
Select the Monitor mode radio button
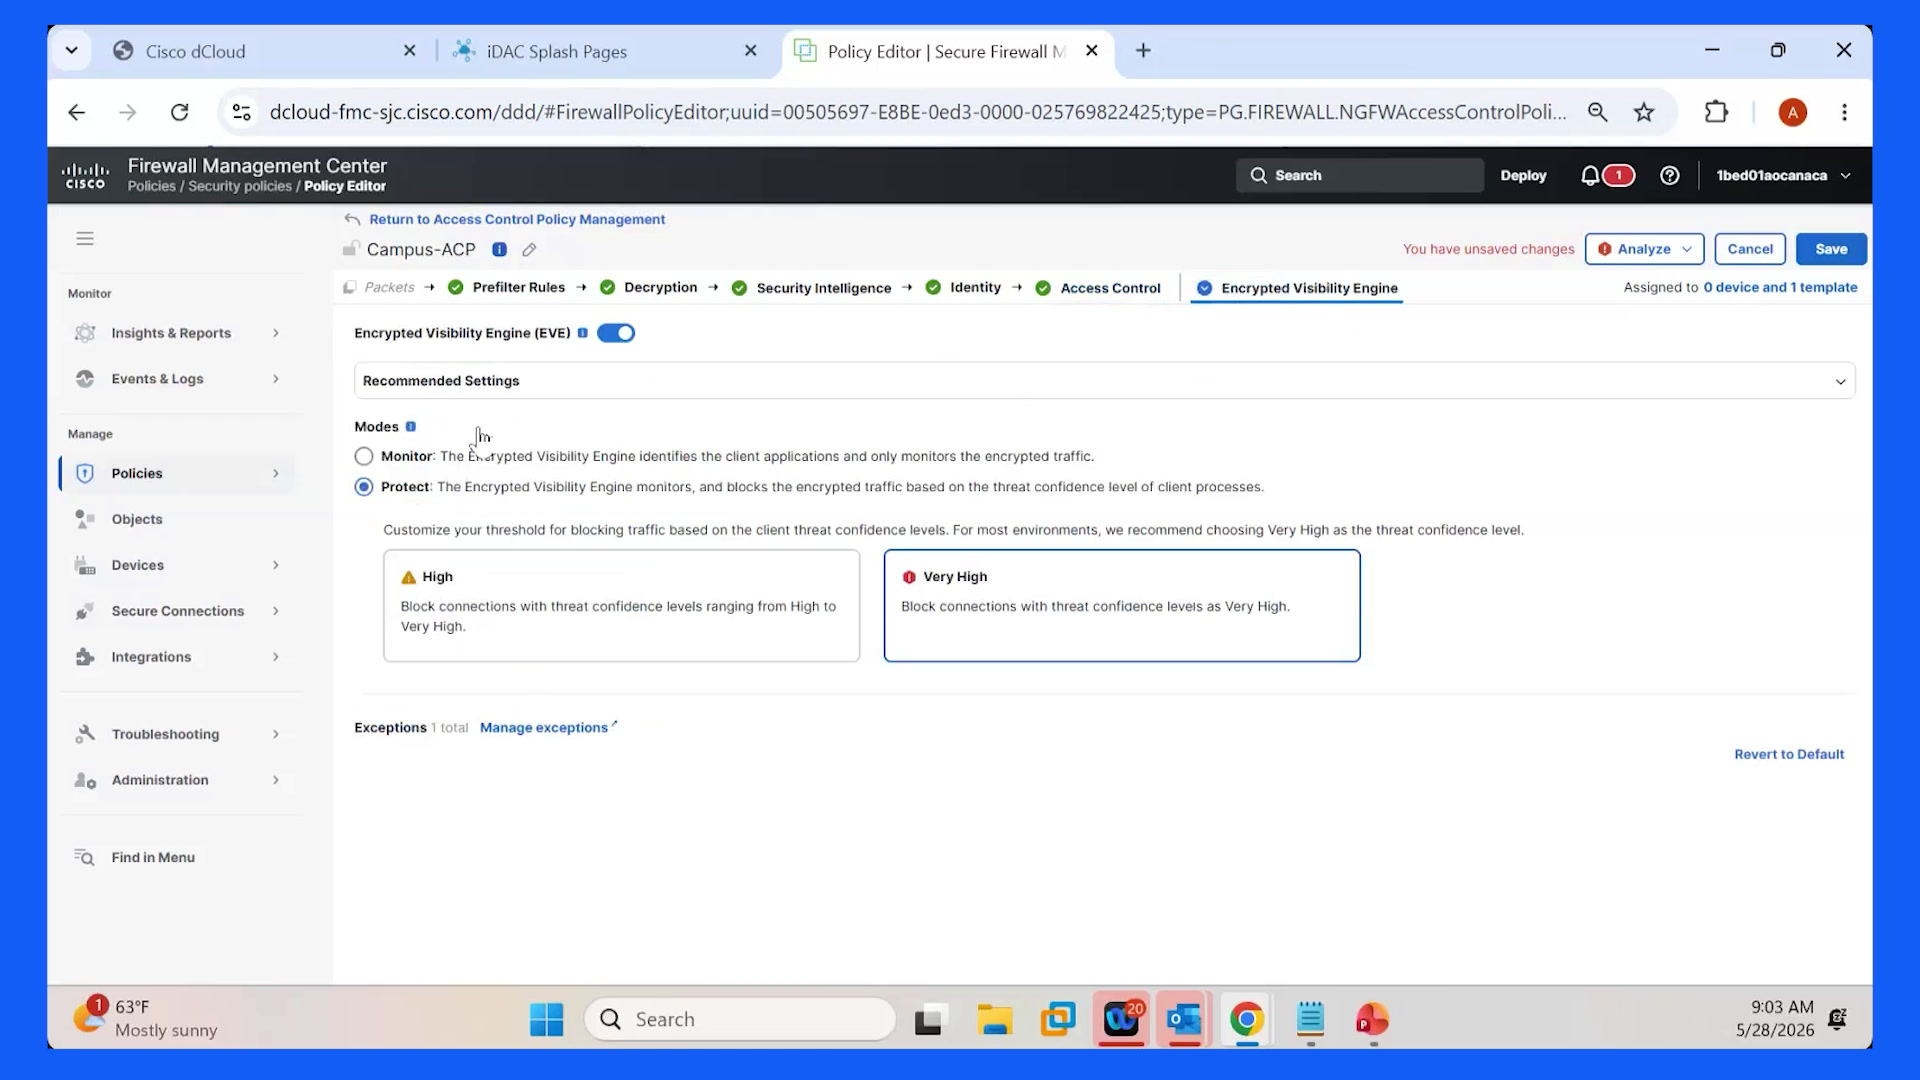pyautogui.click(x=364, y=456)
